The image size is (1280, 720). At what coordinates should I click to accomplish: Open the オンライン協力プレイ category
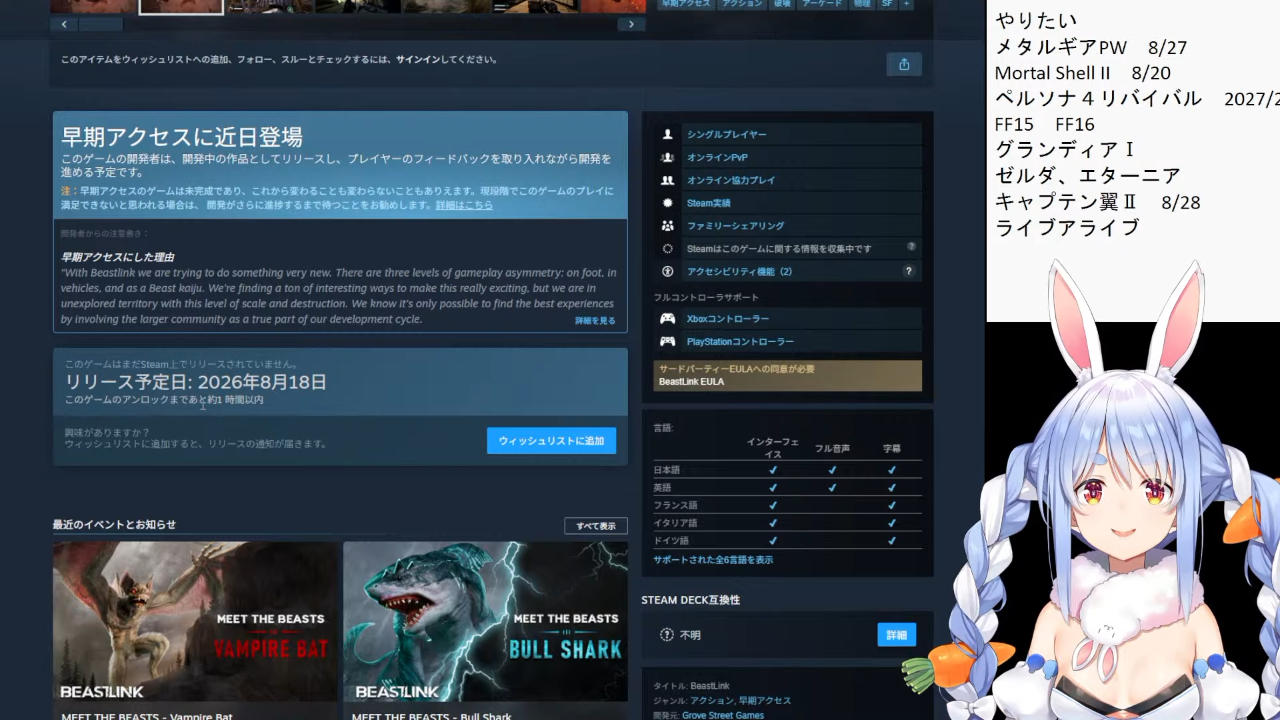point(731,180)
